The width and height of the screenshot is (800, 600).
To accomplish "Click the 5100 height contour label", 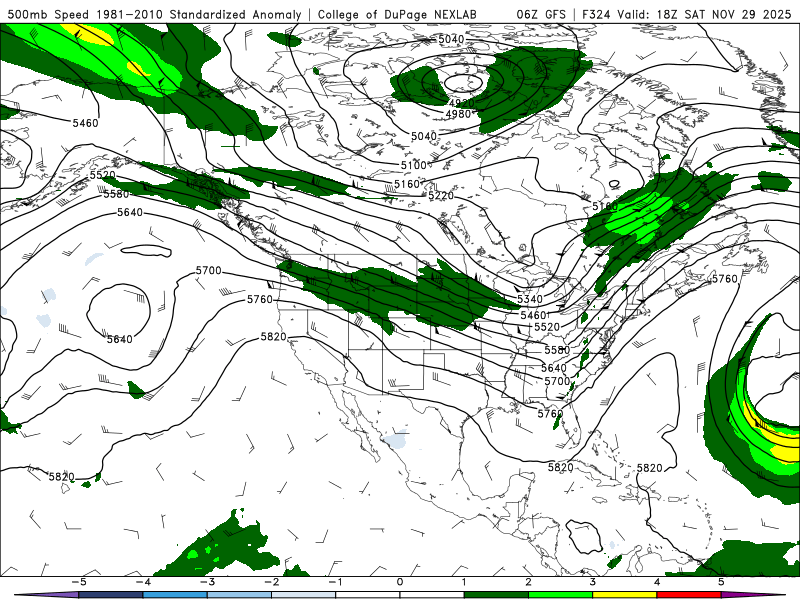I will tap(413, 165).
